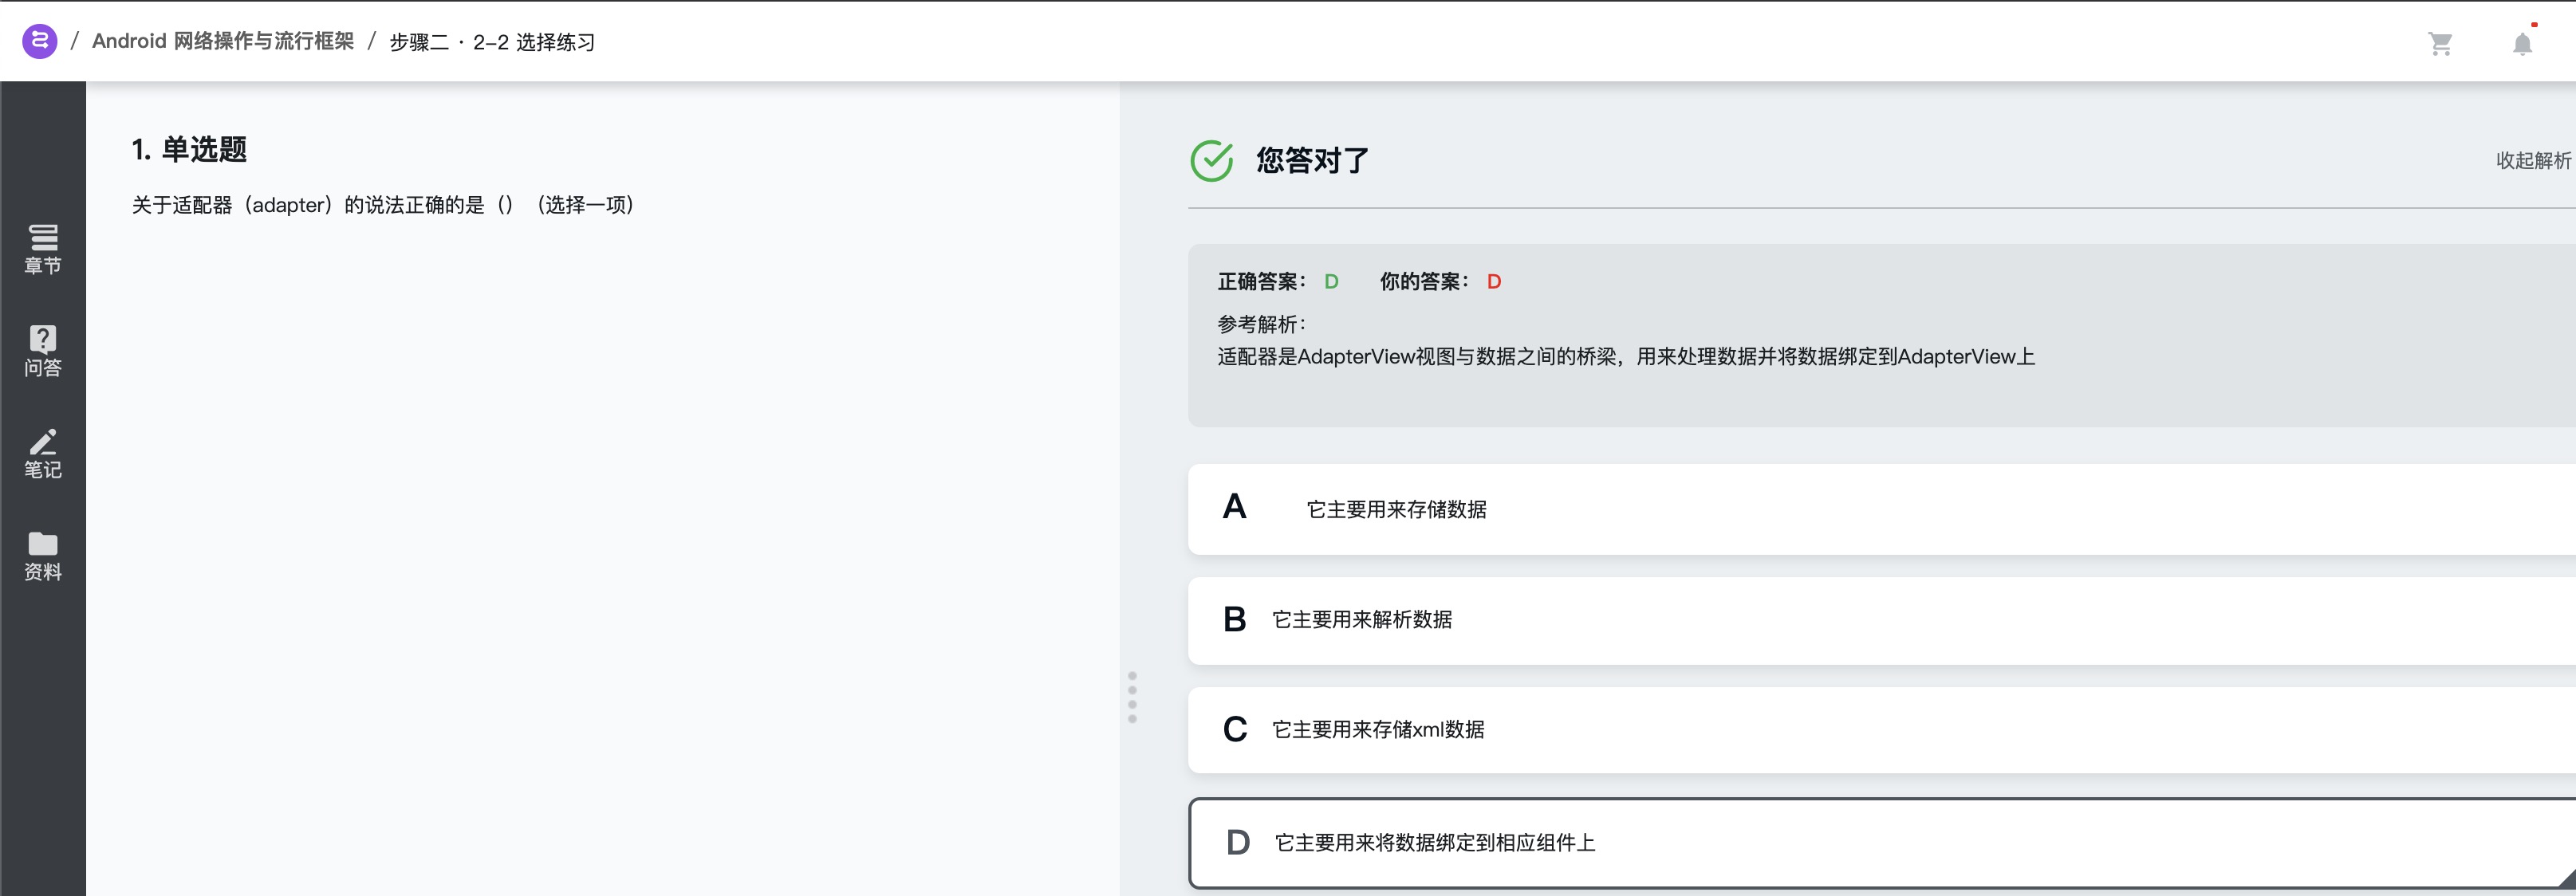Open the 笔记 notes sidebar icon
Image resolution: width=2576 pixels, height=896 pixels.
[43, 454]
